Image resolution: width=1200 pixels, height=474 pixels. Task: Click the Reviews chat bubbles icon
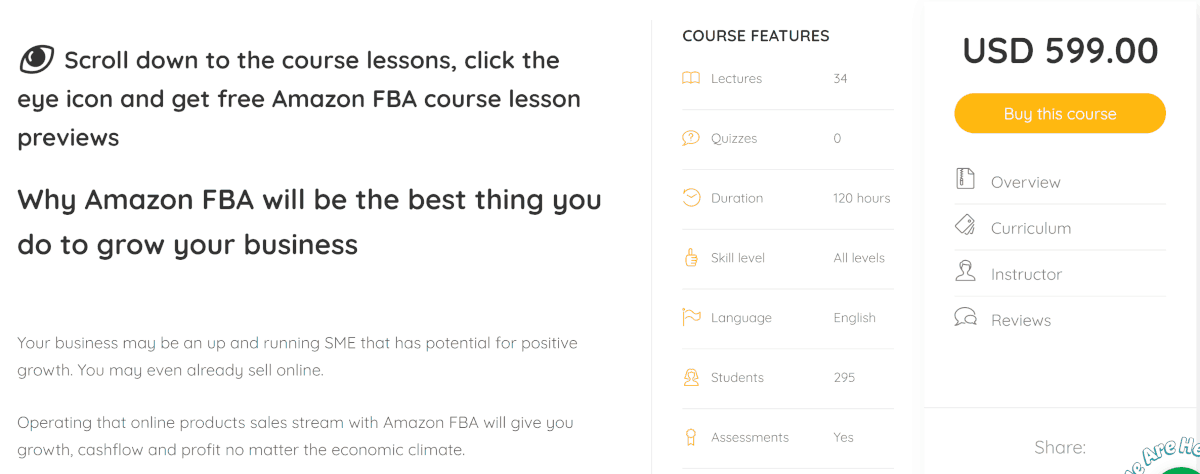tap(965, 318)
